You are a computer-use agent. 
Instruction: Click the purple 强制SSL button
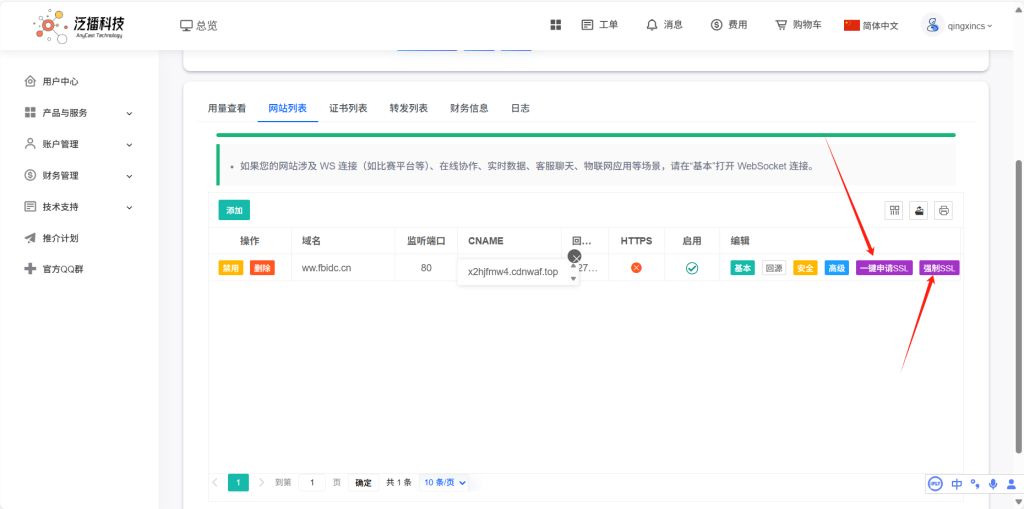point(939,268)
